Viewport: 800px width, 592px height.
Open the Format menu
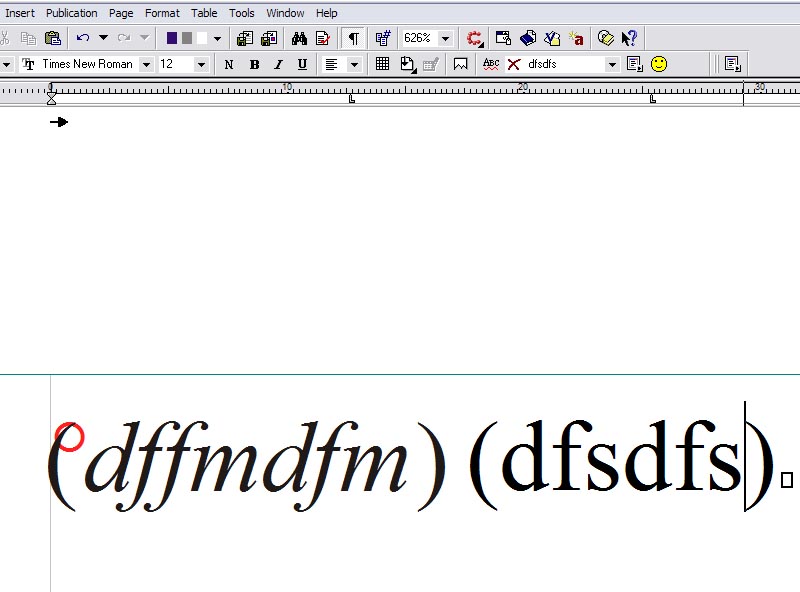pos(162,13)
